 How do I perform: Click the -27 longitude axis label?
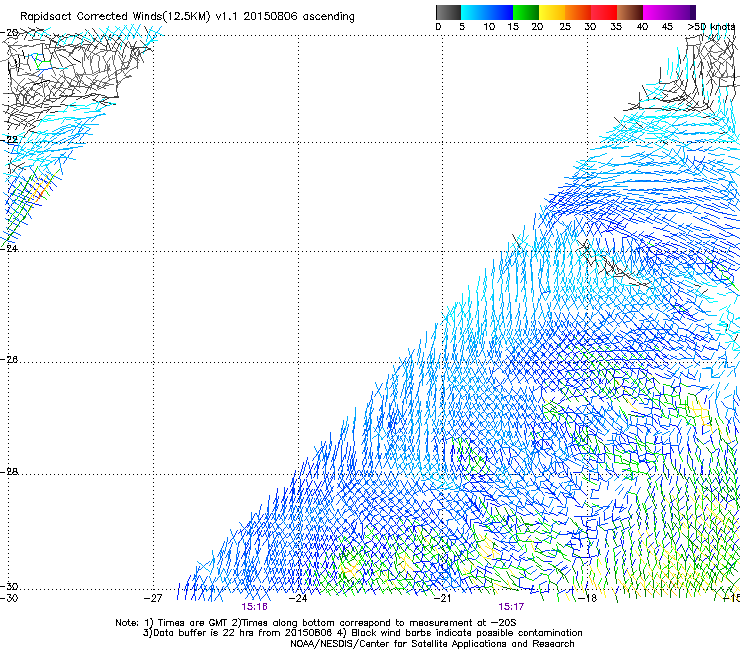tap(153, 598)
